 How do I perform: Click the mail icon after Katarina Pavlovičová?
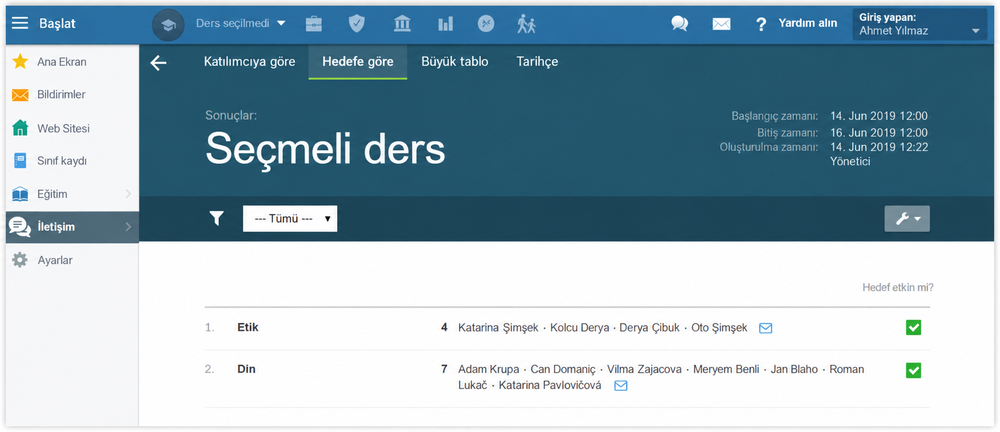(621, 385)
